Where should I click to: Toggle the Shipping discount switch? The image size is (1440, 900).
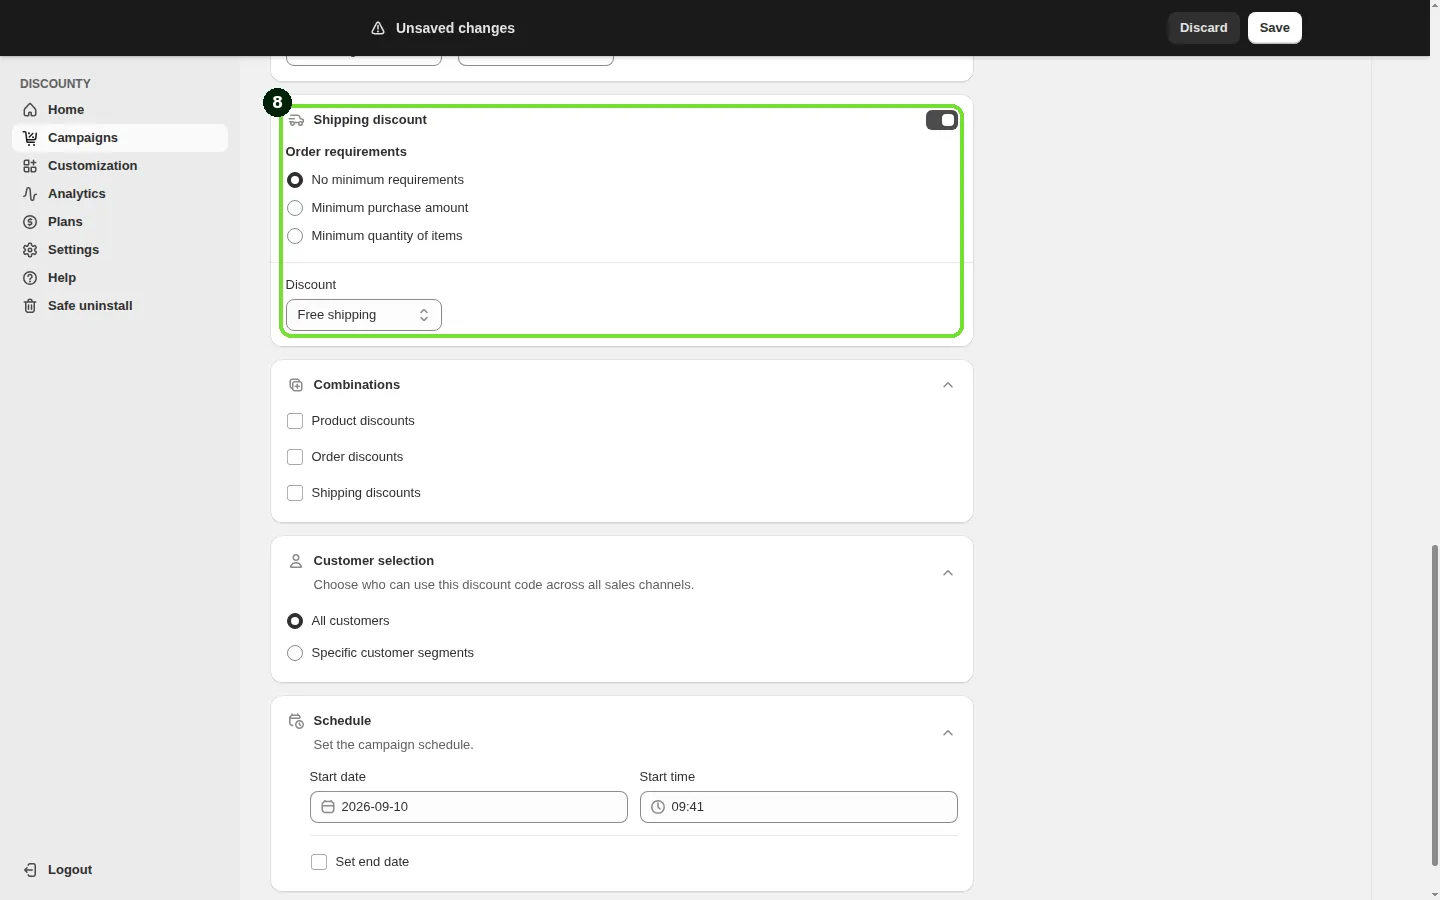point(942,120)
